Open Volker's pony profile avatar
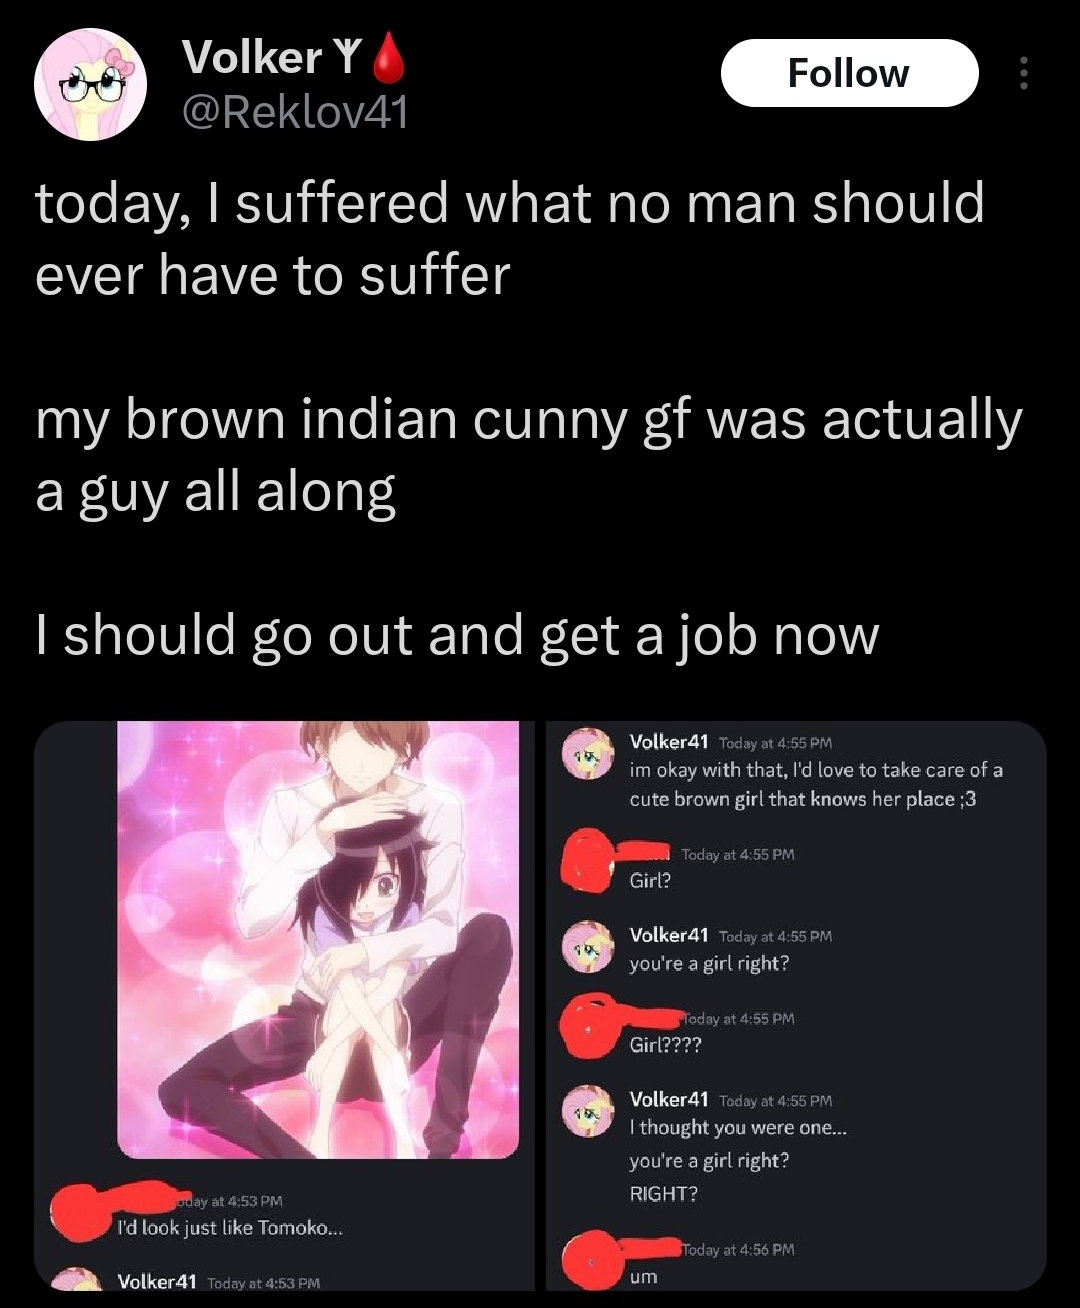 pos(91,85)
